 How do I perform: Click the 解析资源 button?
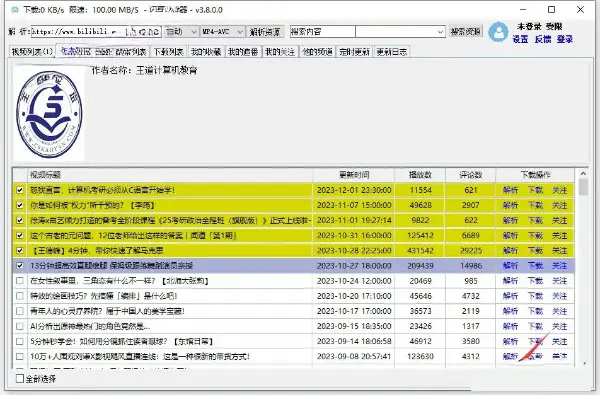(265, 32)
